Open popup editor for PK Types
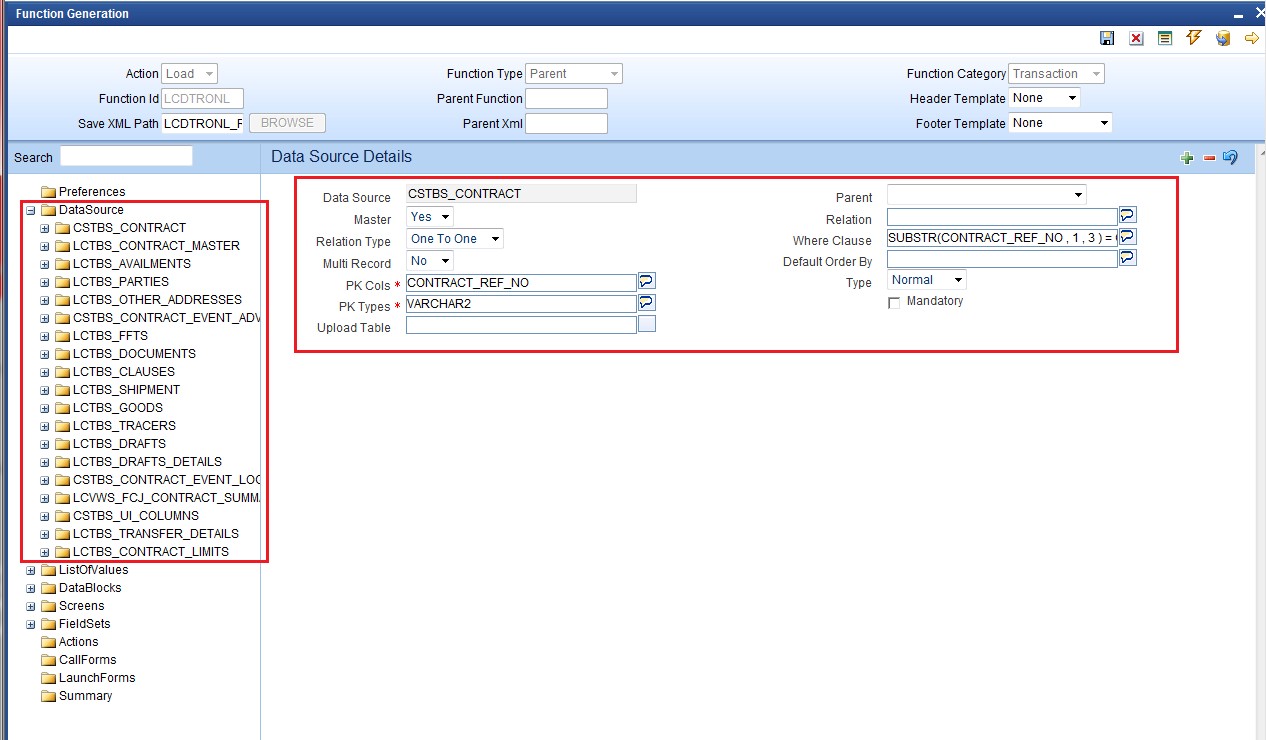Viewport: 1266px width, 740px height. pos(646,302)
